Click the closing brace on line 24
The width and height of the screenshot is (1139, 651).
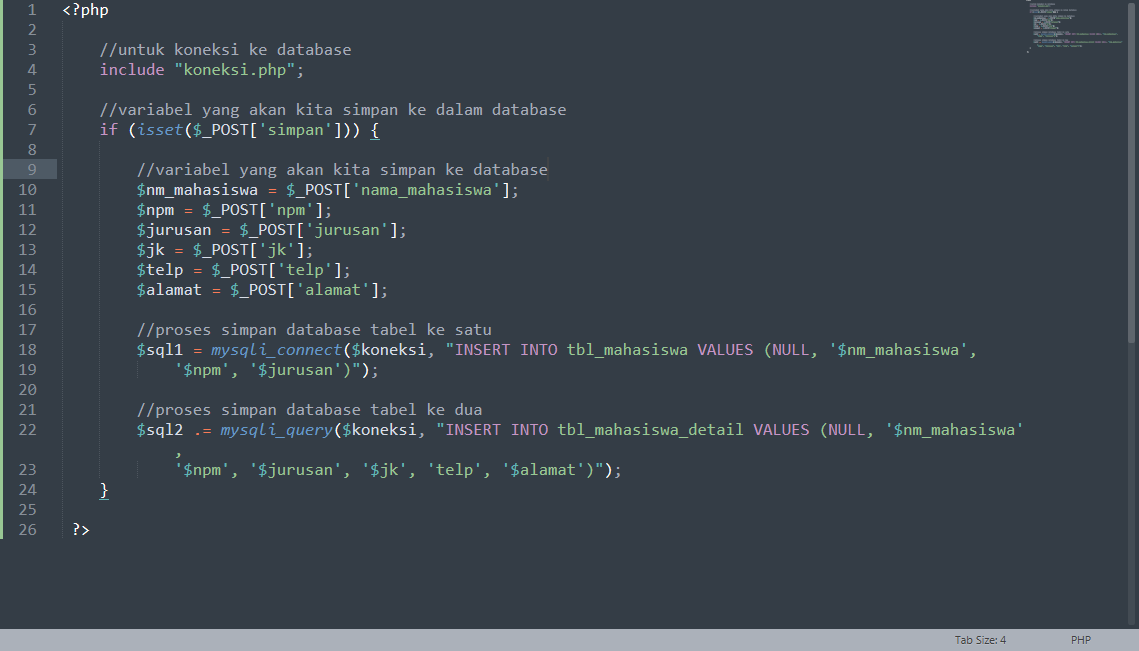coord(103,489)
